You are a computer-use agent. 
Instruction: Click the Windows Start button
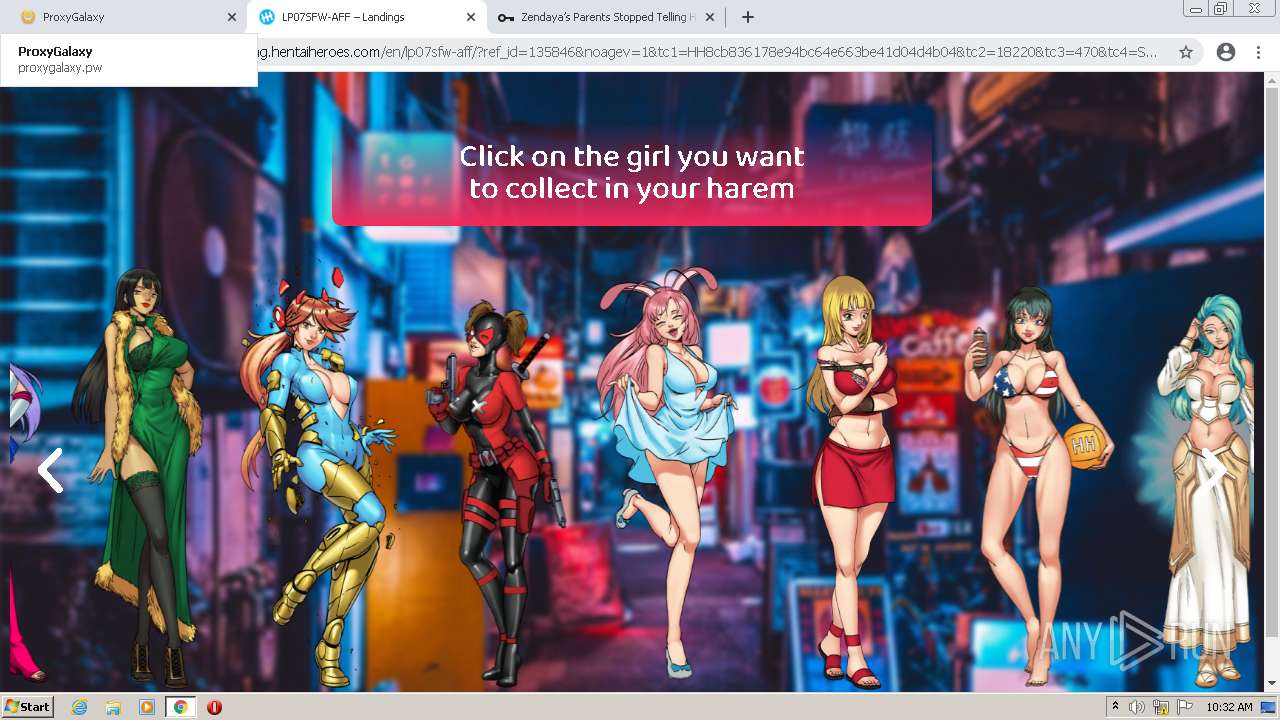[28, 707]
